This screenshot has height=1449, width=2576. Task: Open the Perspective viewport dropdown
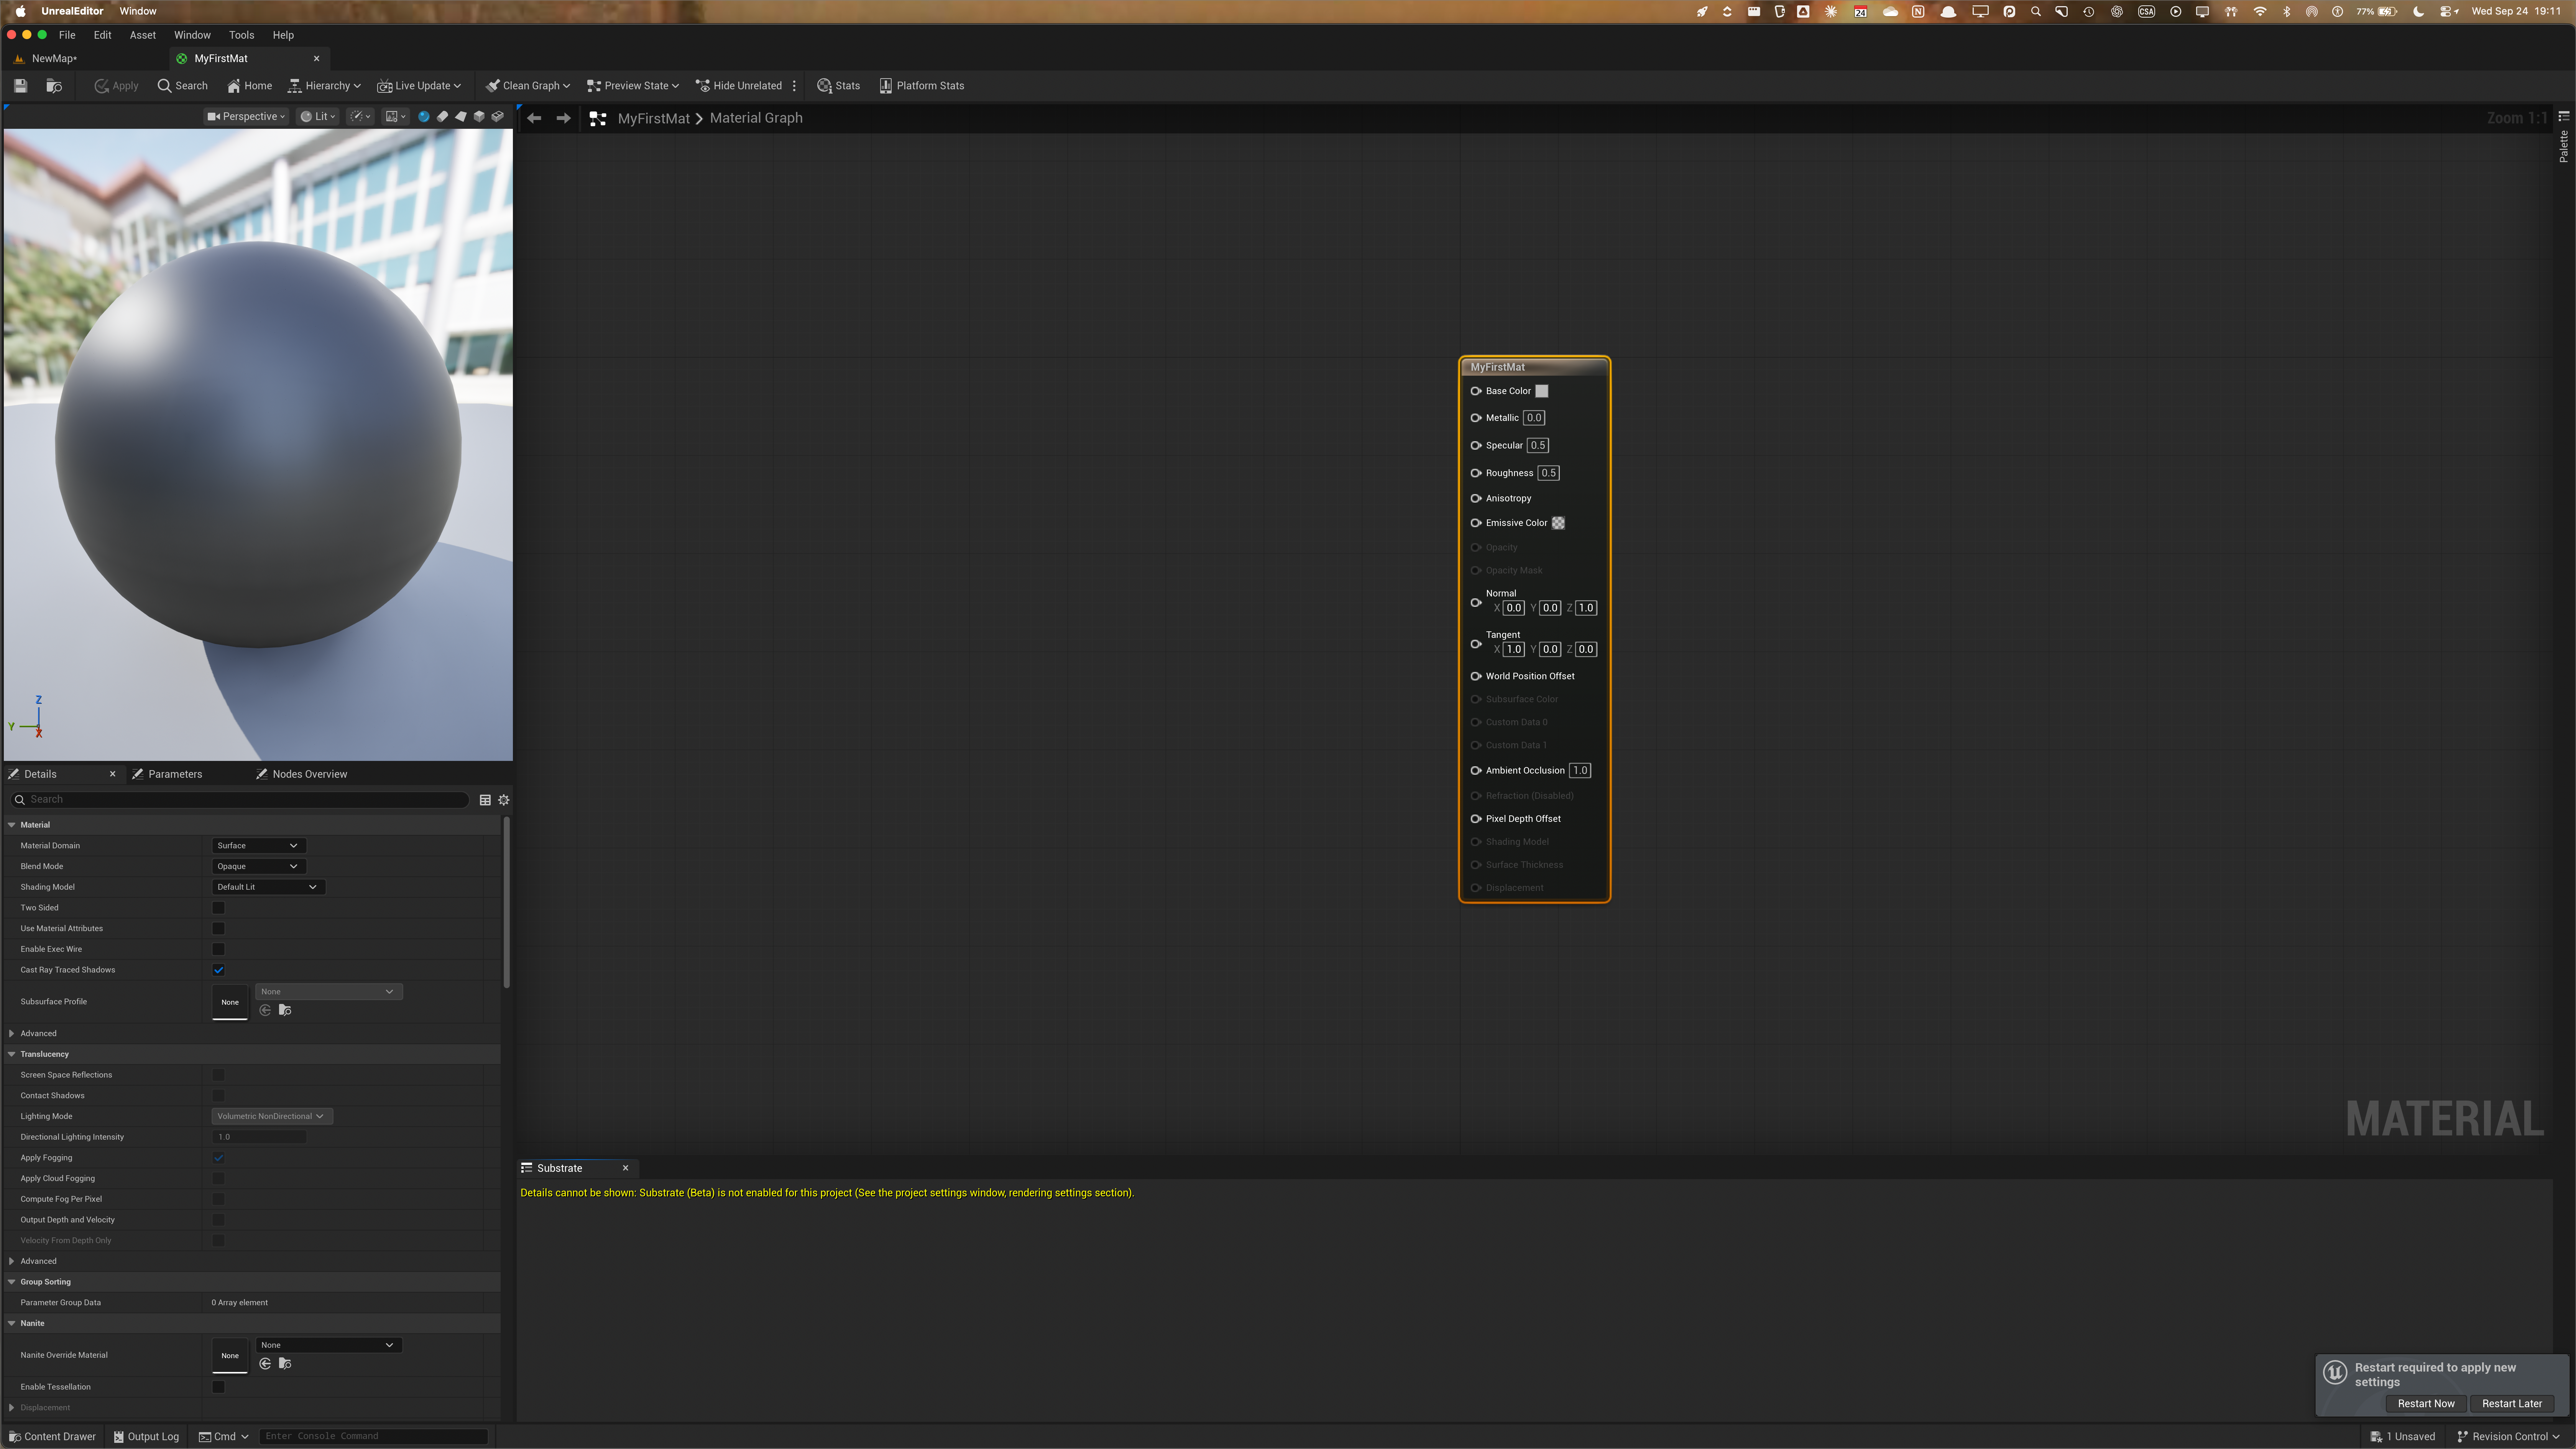(246, 117)
